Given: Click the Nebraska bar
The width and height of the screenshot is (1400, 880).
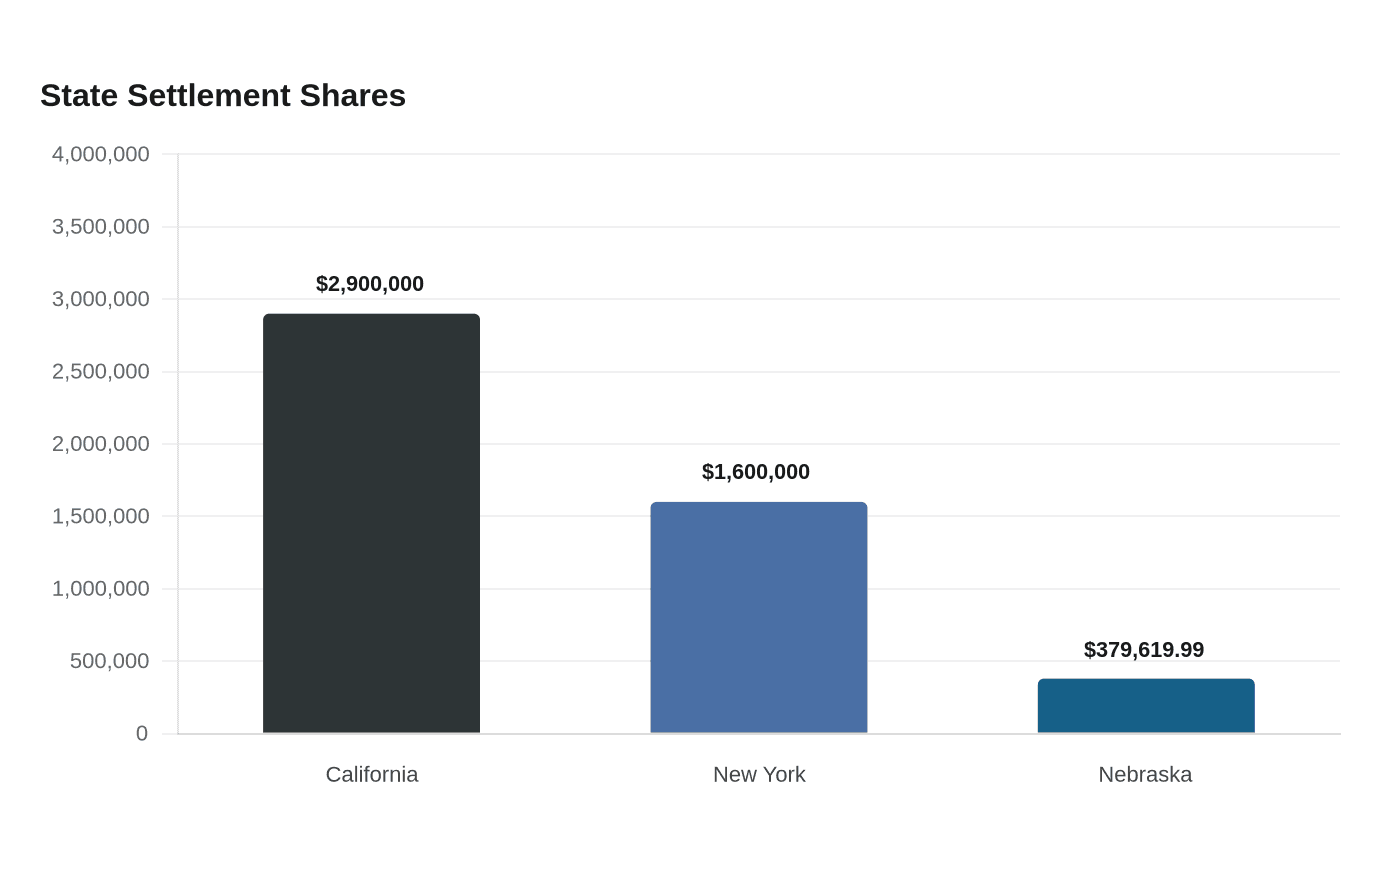Looking at the screenshot, I should pyautogui.click(x=1146, y=706).
